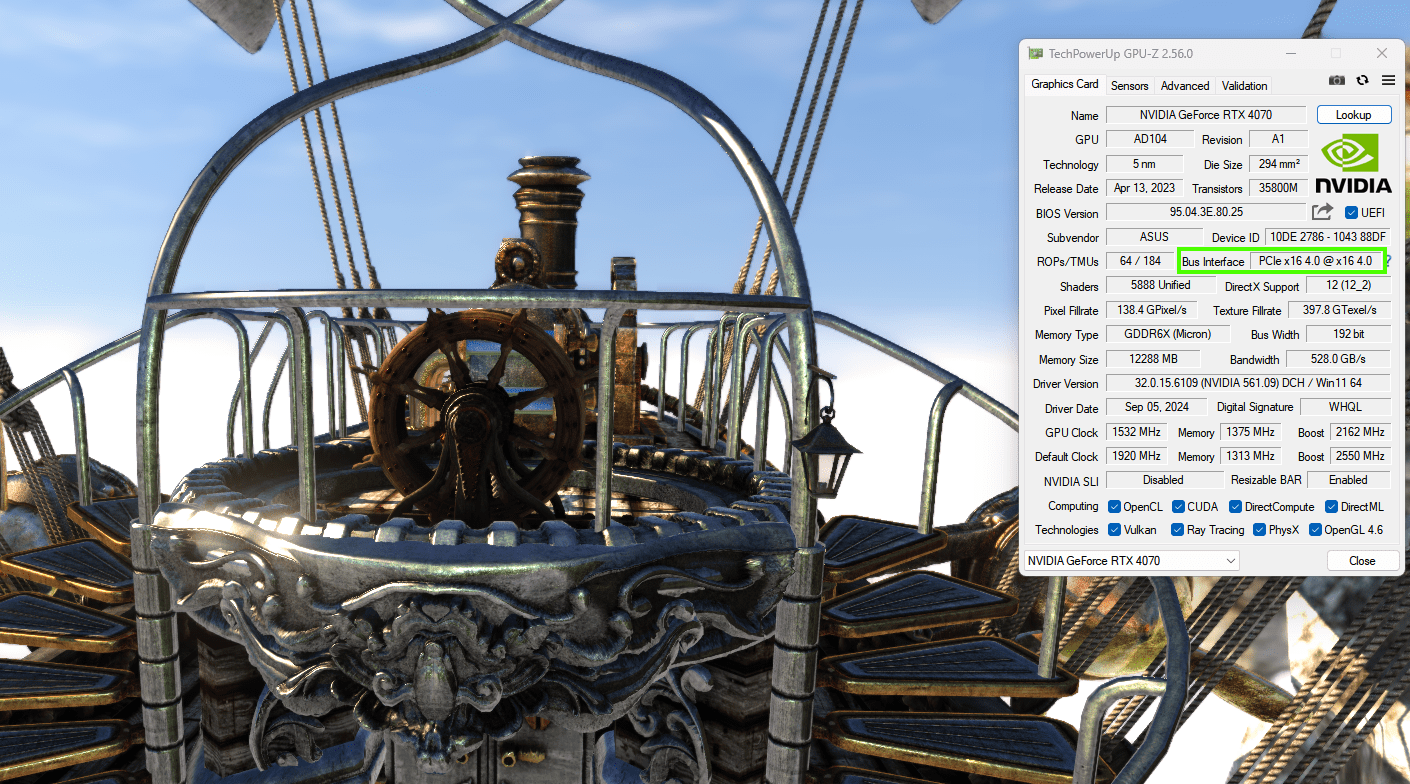This screenshot has height=784, width=1410.
Task: Click the GPU Clock value 1532 MHz
Action: pyautogui.click(x=1135, y=432)
